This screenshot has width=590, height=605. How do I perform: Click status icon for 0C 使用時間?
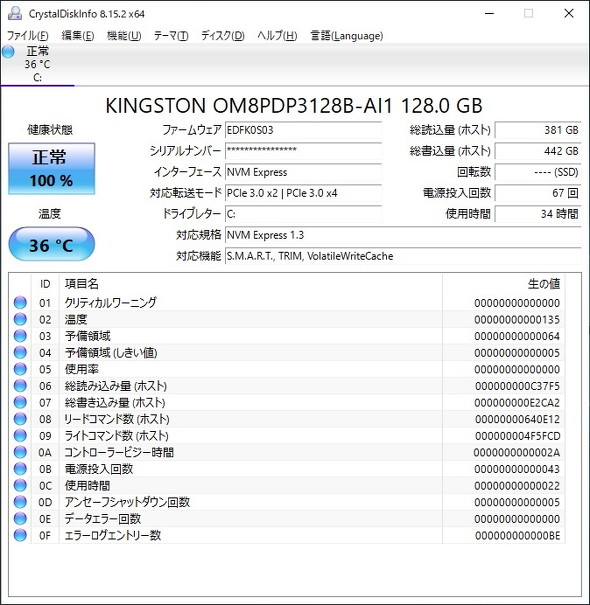(20, 485)
